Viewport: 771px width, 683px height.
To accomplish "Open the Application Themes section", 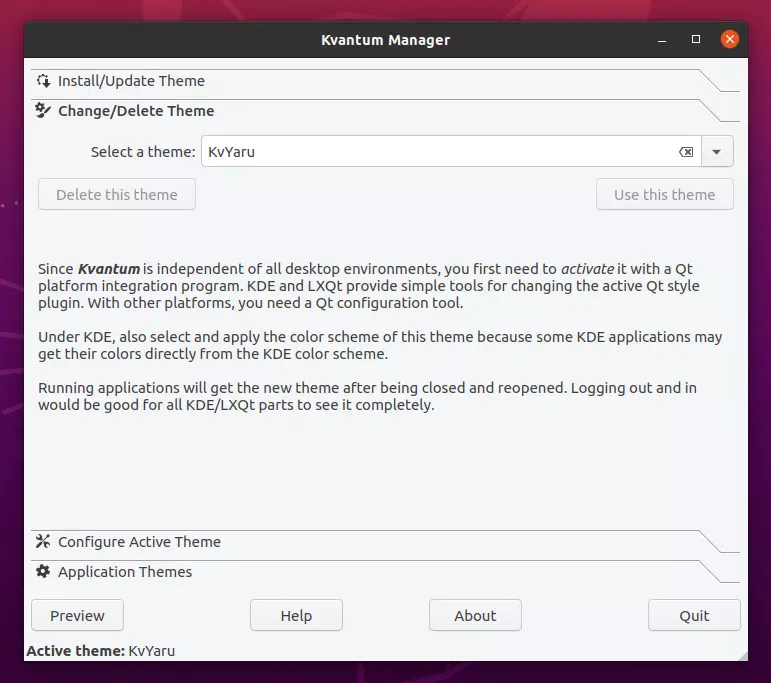I will coord(385,571).
